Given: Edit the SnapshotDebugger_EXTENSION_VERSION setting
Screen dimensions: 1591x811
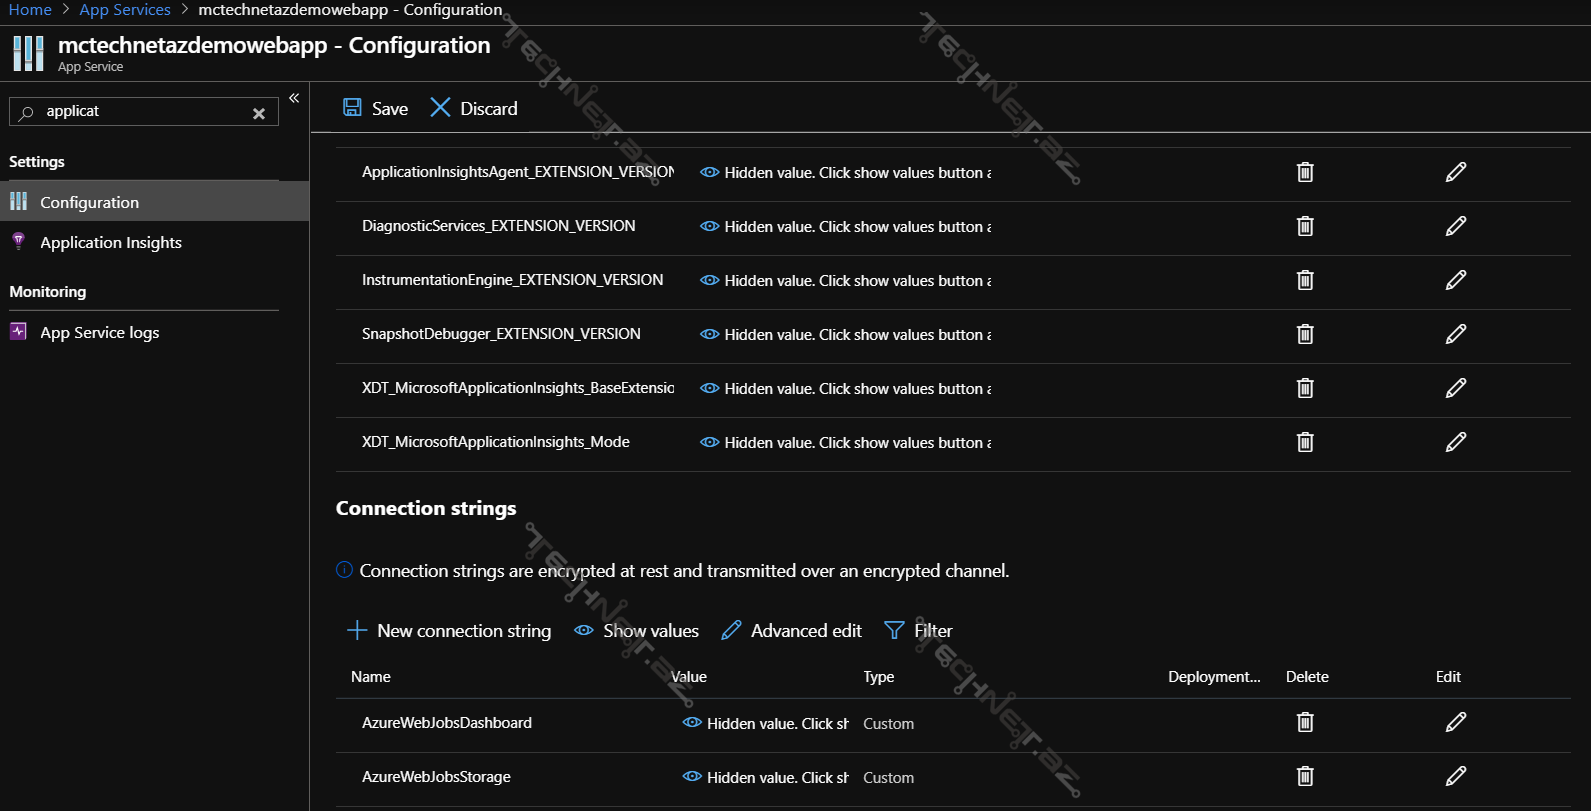Looking at the screenshot, I should coord(1455,334).
